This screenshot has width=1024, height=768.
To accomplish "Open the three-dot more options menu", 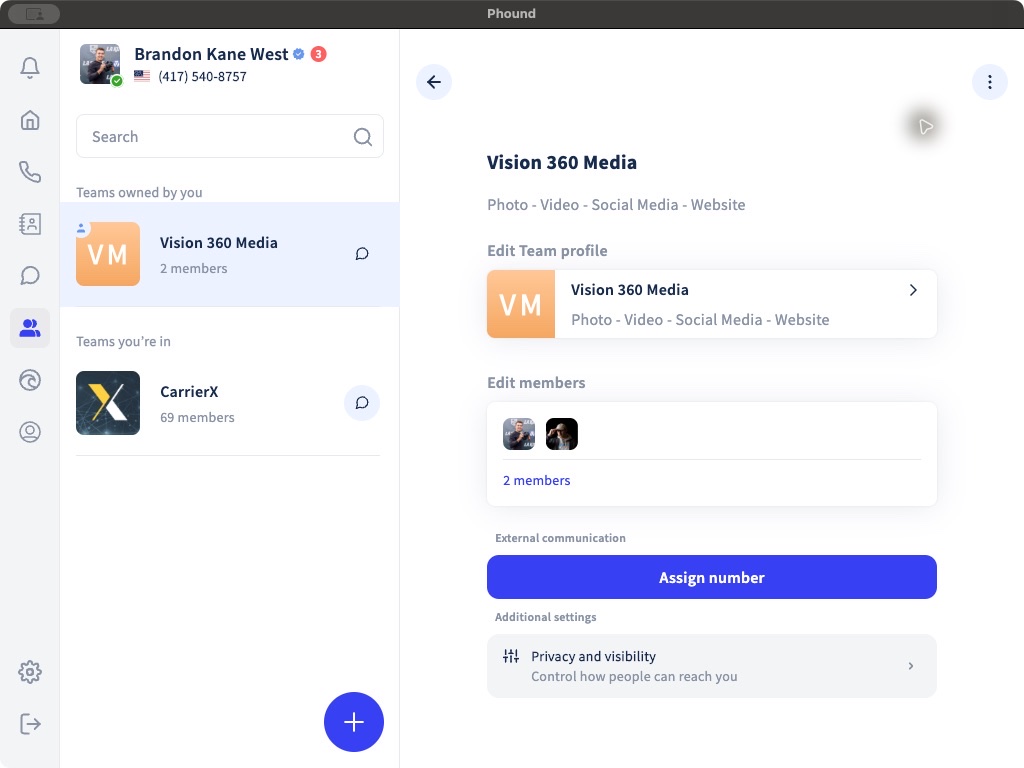I will pos(989,82).
